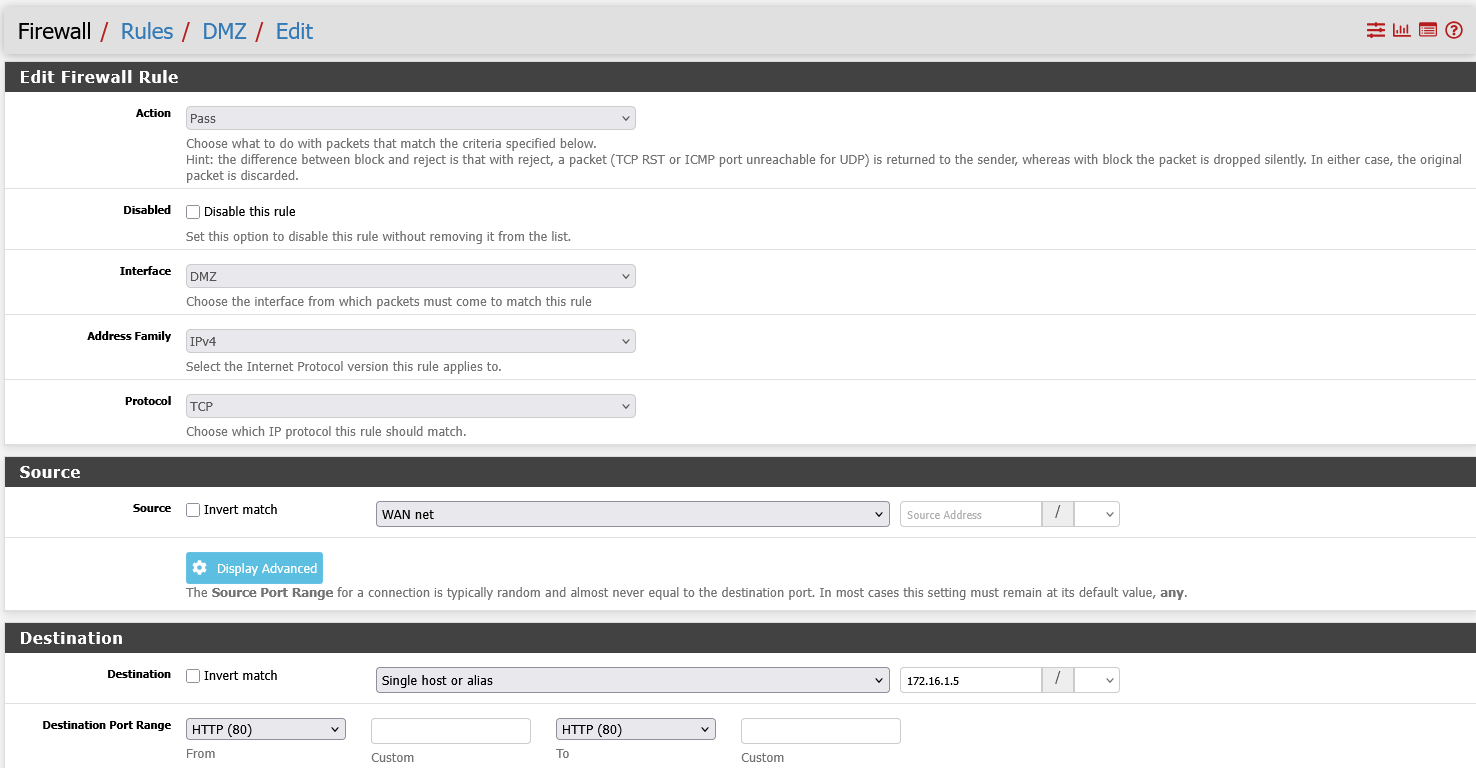
Task: Open the Destination type dropdown
Action: pos(632,679)
